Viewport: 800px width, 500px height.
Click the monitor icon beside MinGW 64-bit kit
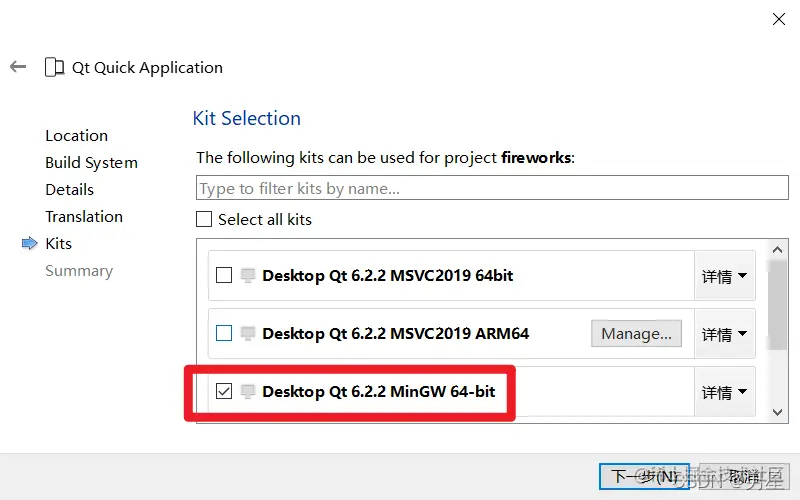(248, 391)
